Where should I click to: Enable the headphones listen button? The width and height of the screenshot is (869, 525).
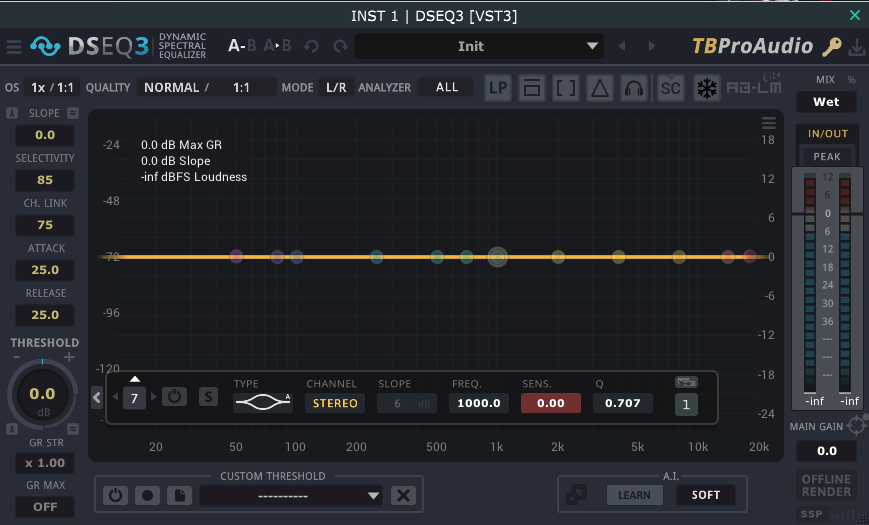(633, 88)
